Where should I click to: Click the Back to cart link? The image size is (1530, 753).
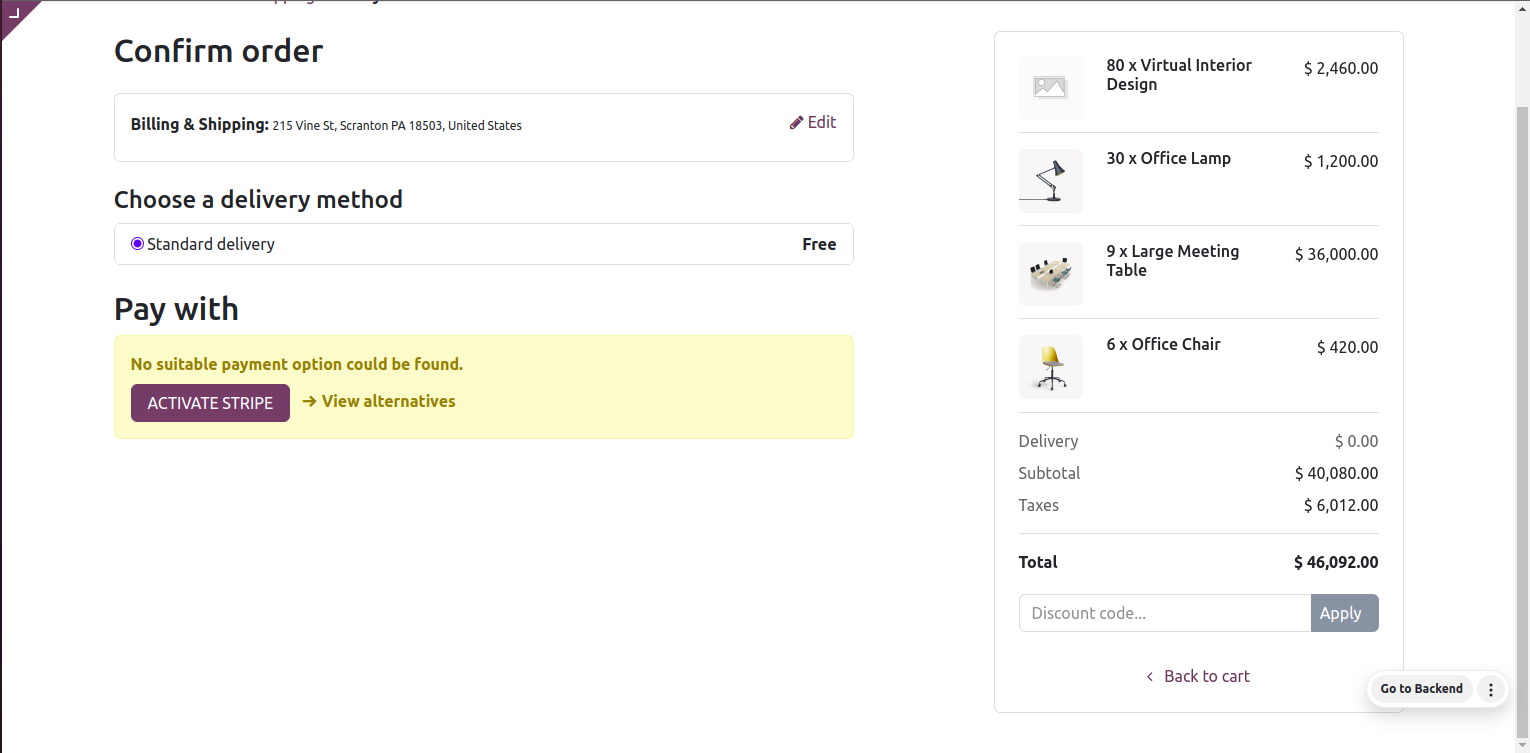point(1198,676)
